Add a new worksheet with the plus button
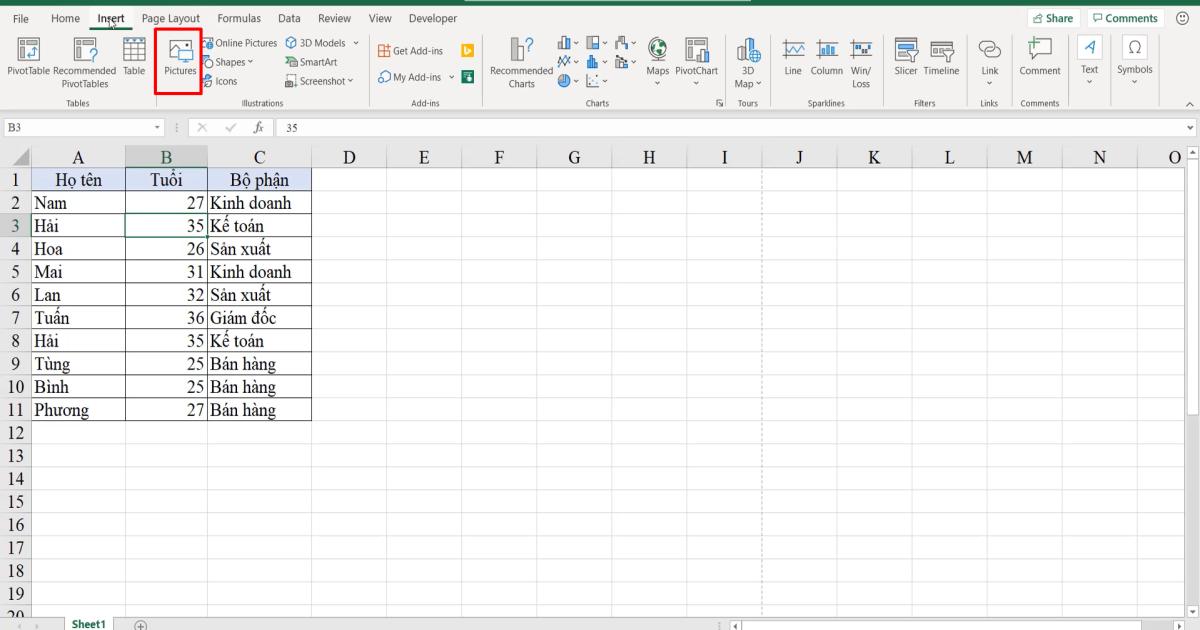 coord(141,623)
